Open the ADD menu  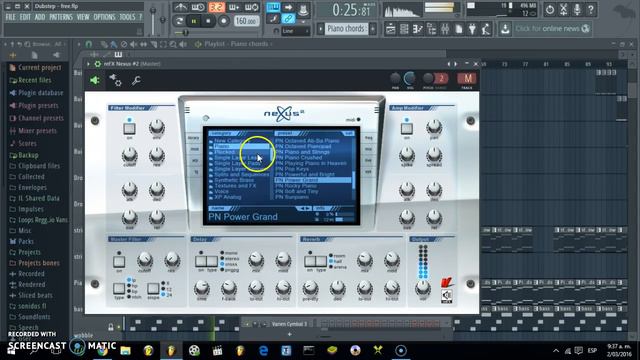(x=40, y=17)
